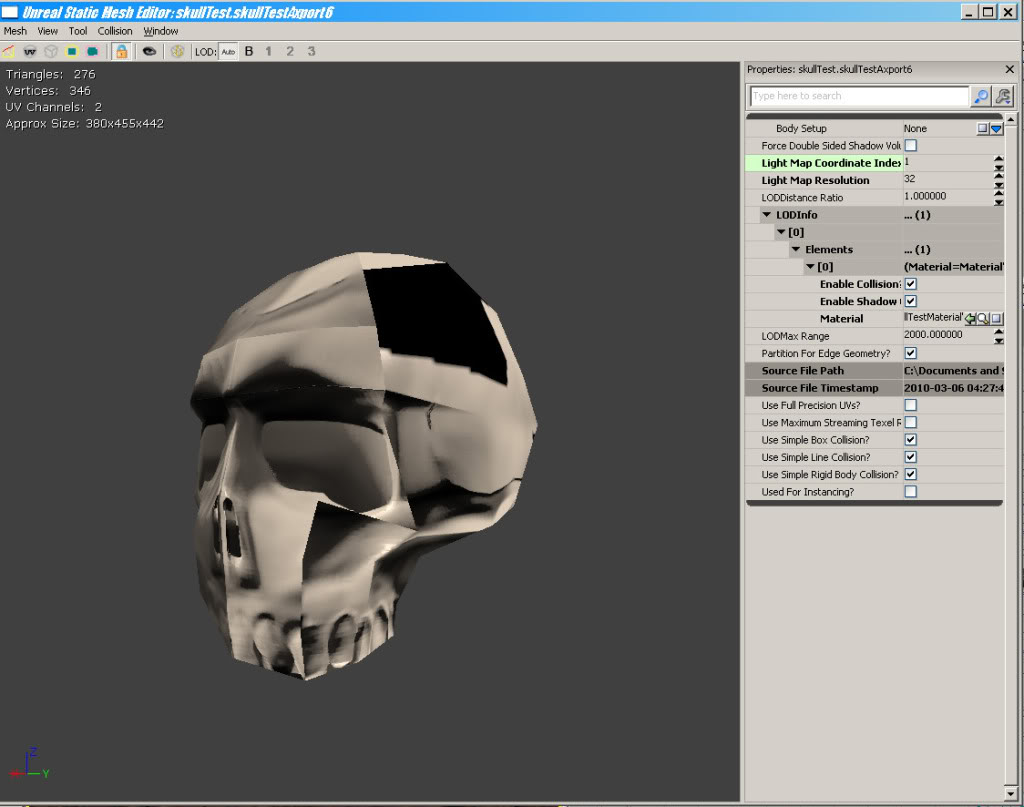Toggle the Enable Shadow checkbox
Screen dimensions: 1024x807
click(910, 301)
